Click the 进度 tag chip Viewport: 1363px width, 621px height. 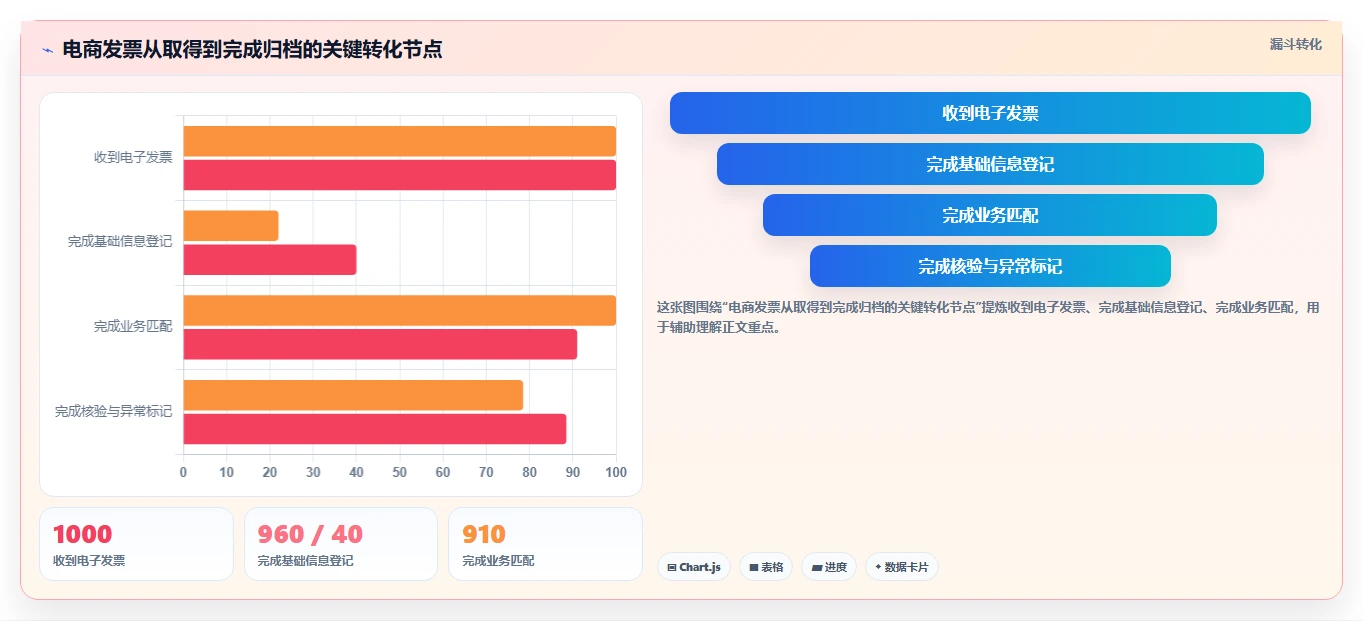click(829, 567)
